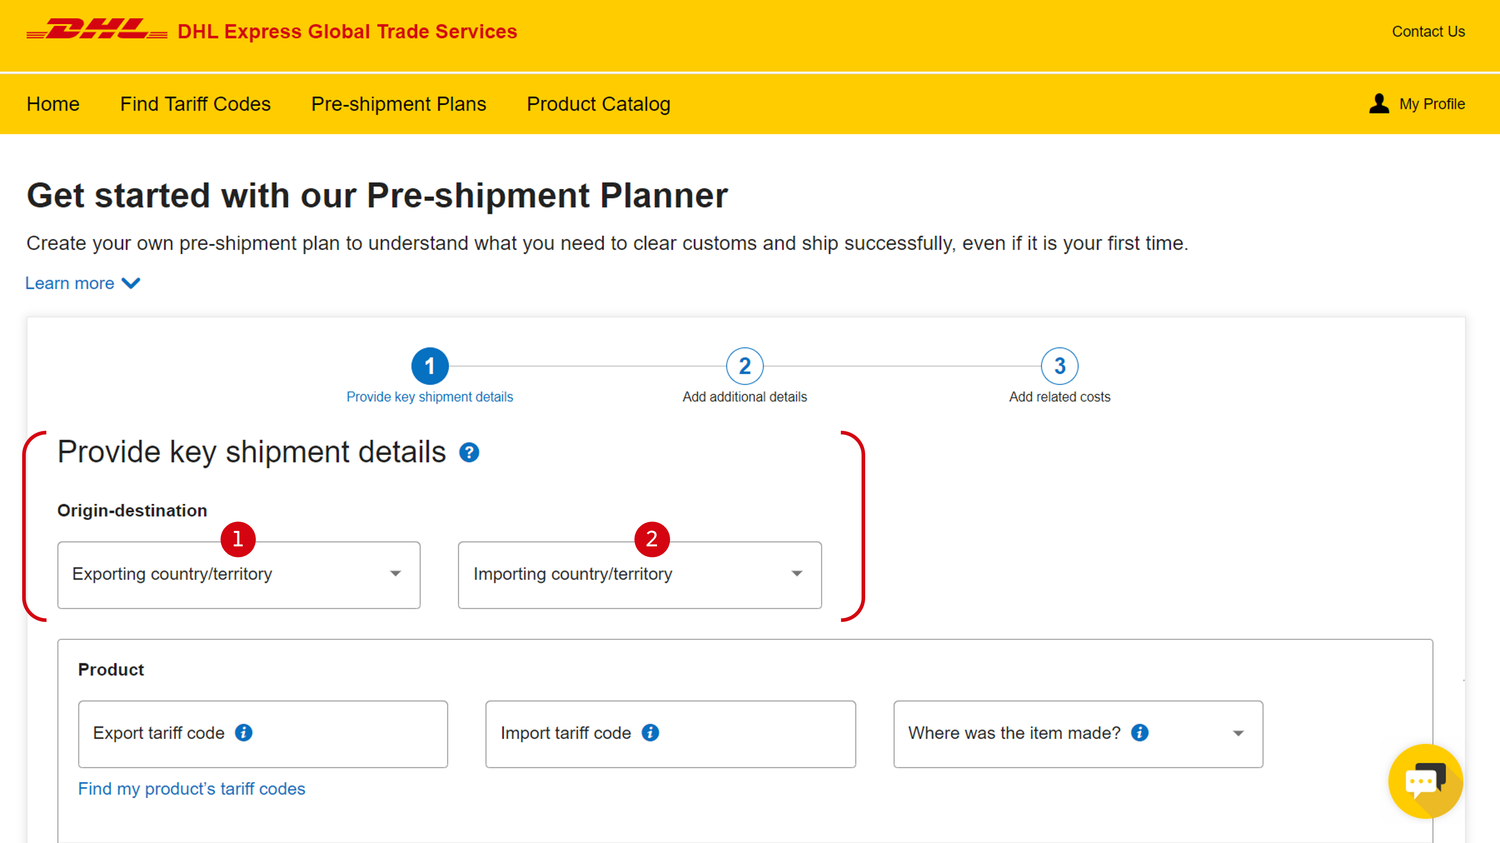The image size is (1500, 843).
Task: Switch to the Find Tariff Codes tab
Action: 195,103
